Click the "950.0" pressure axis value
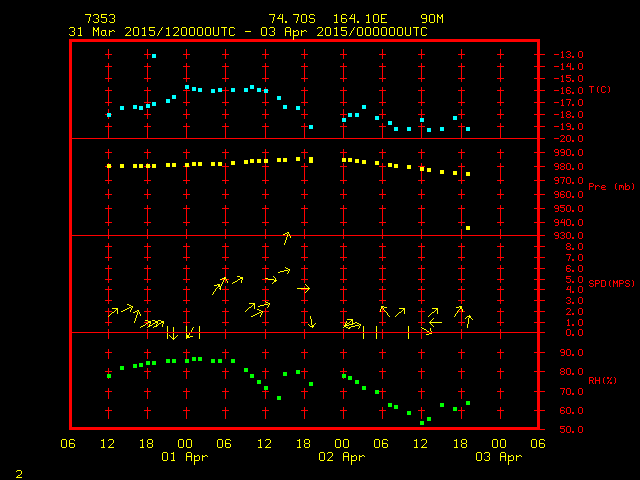Screen dimensions: 640x480 [x=568, y=209]
